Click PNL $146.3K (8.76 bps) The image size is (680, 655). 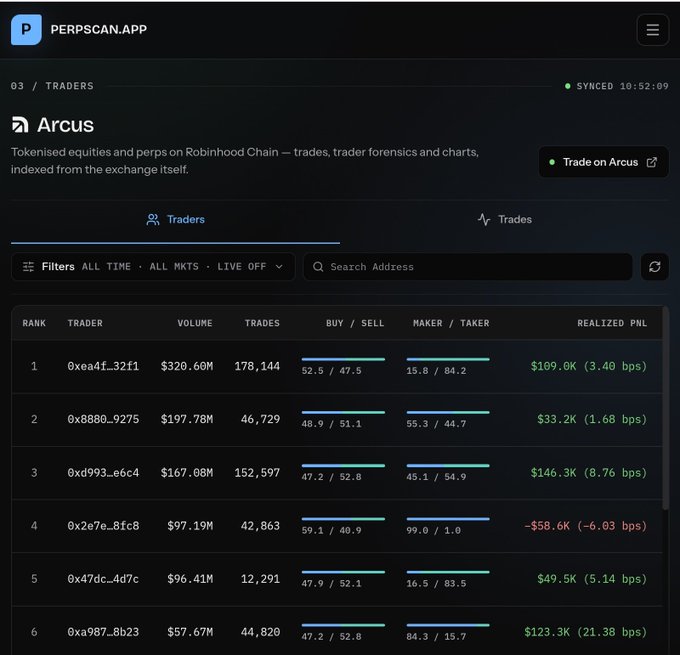pyautogui.click(x=589, y=472)
